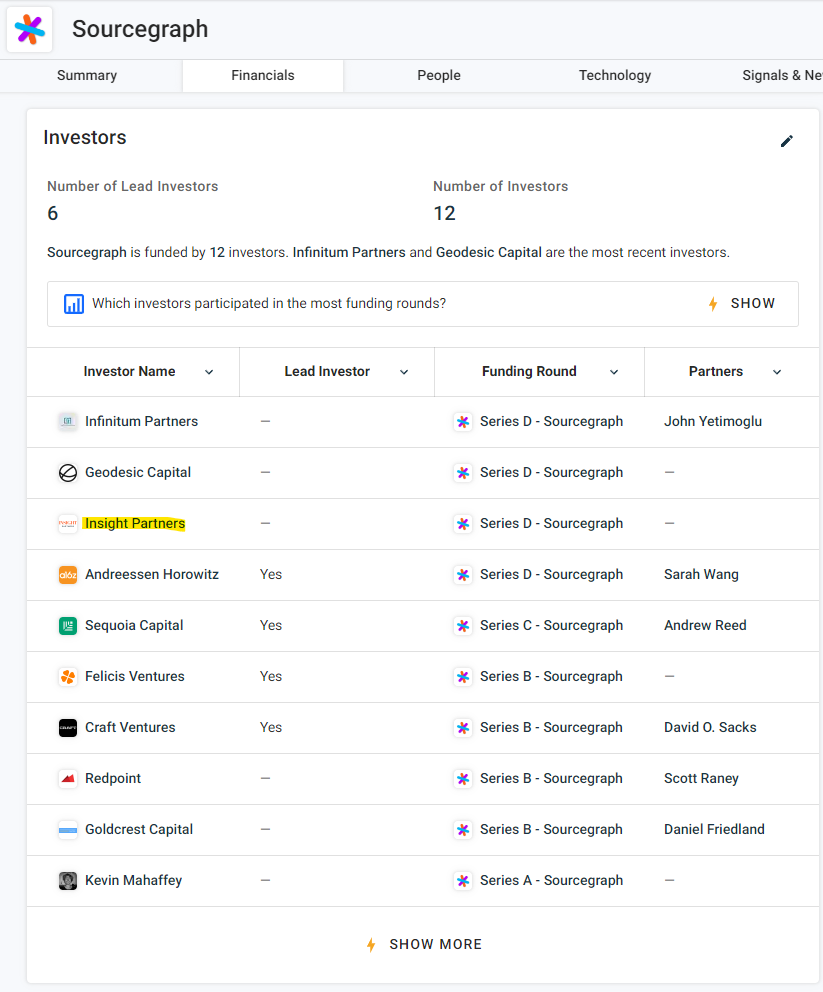Open the Funding Round column dropdown

[614, 372]
